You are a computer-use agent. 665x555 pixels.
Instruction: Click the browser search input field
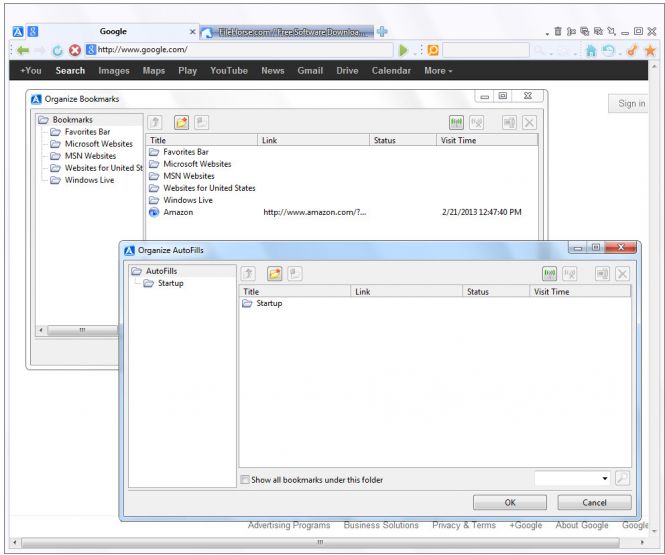486,50
